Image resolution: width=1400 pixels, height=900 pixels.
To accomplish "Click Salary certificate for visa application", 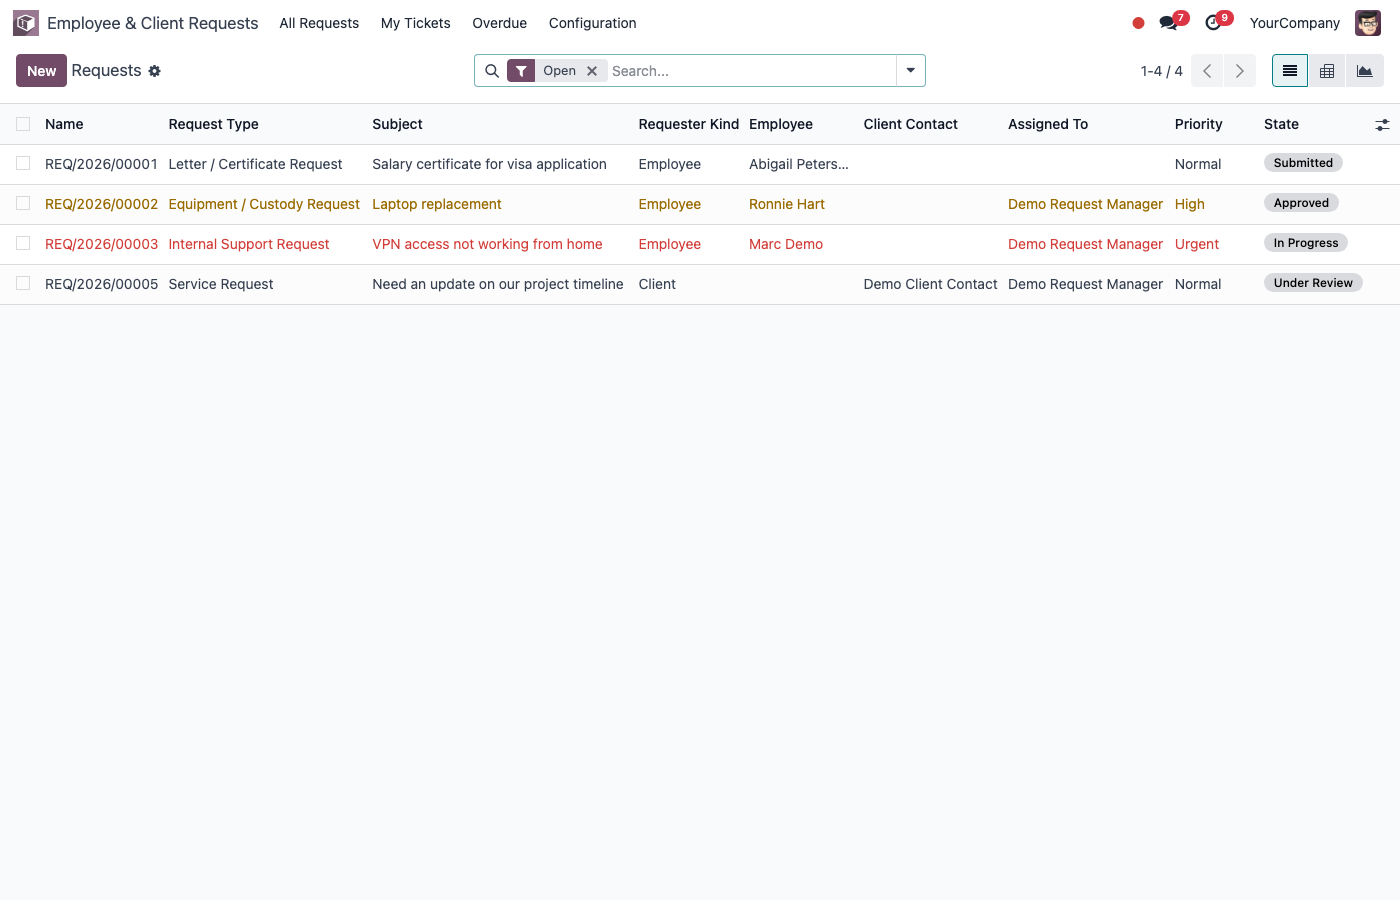I will click(x=489, y=164).
